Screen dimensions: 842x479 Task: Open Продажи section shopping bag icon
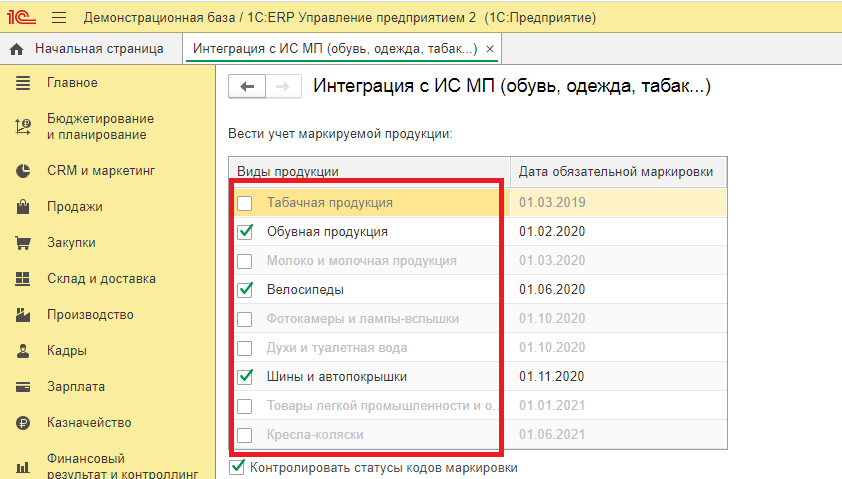pos(23,207)
